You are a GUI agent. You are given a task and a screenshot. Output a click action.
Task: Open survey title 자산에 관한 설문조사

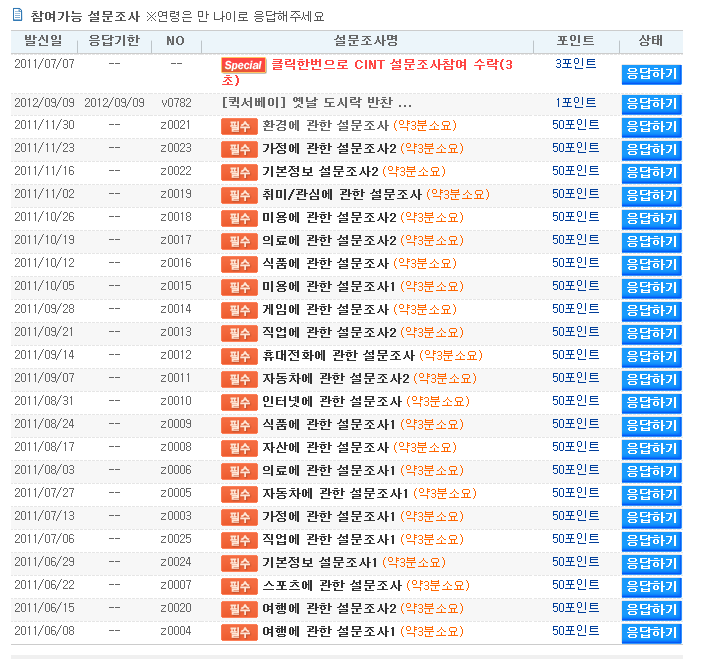point(325,448)
